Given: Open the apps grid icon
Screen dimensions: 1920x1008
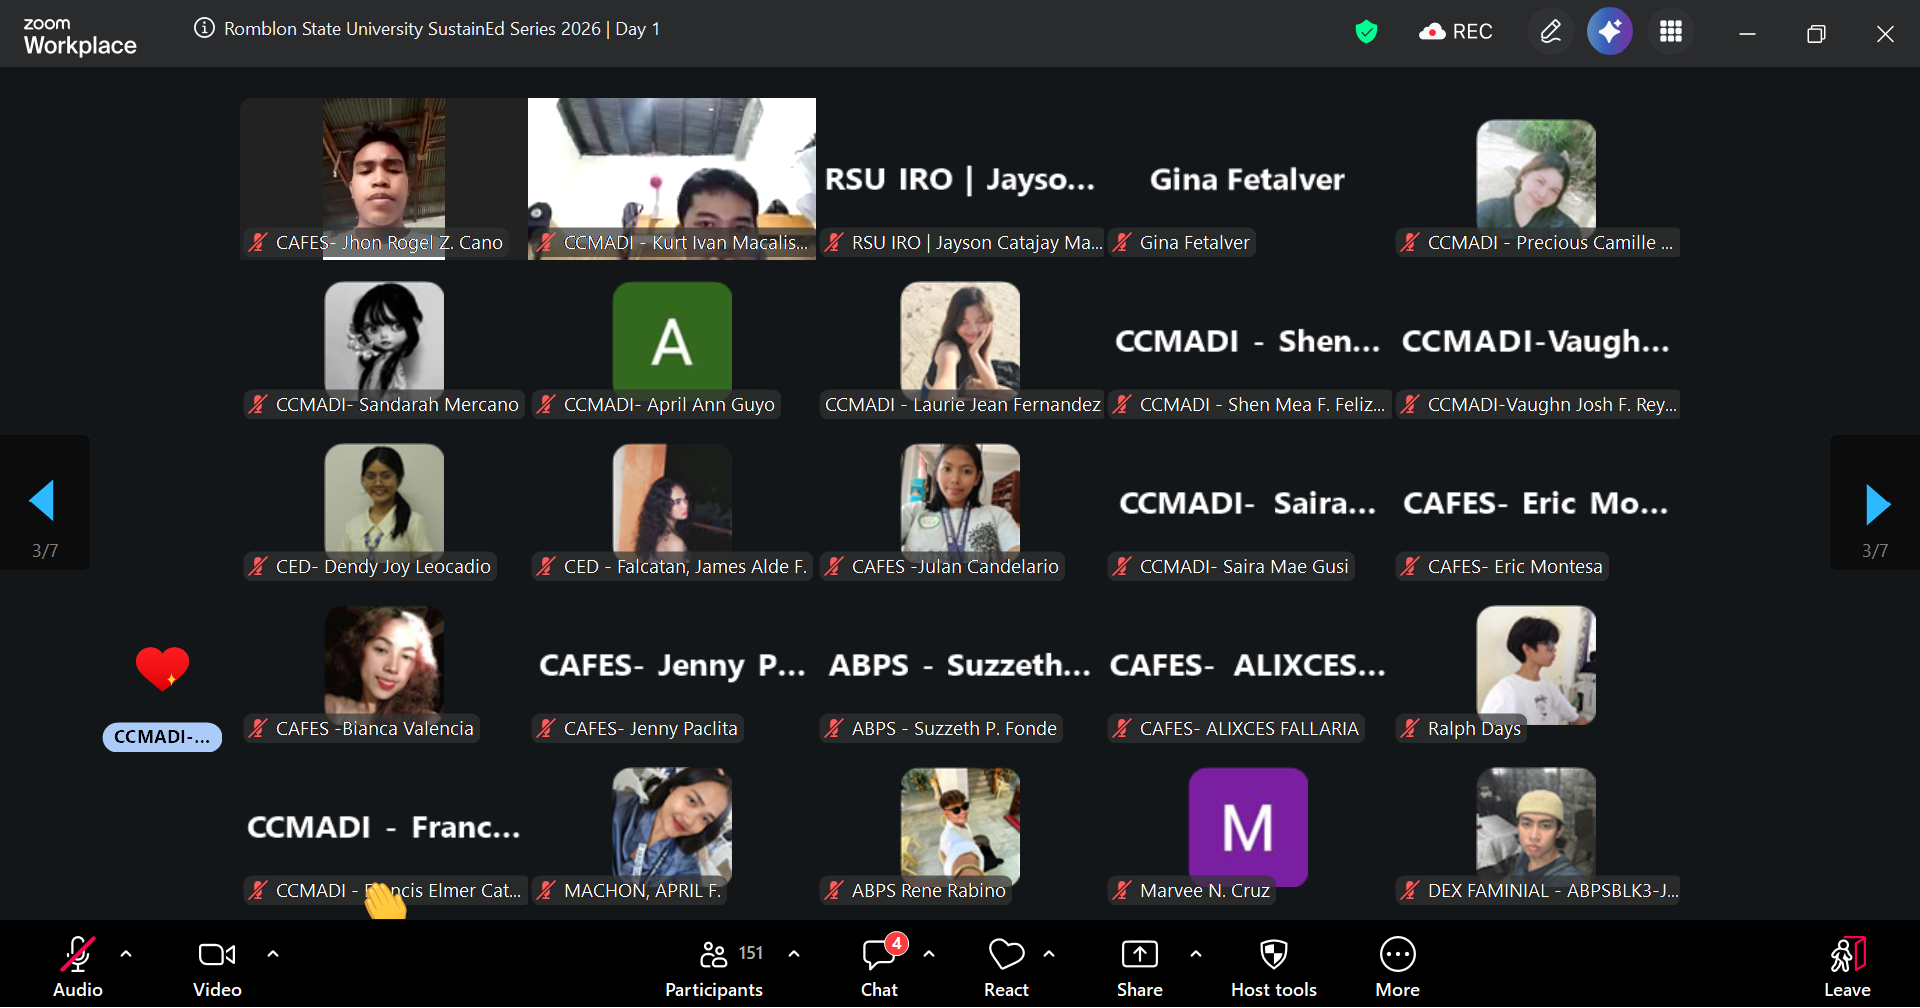Looking at the screenshot, I should (1670, 32).
